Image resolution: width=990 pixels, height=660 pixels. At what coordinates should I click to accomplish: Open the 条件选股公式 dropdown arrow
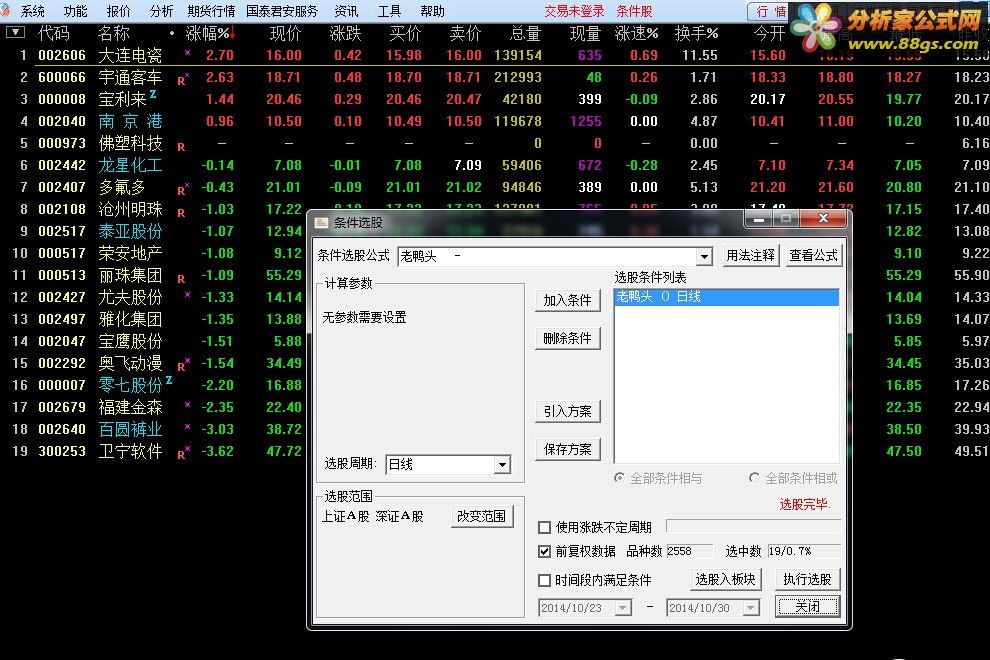(x=704, y=256)
